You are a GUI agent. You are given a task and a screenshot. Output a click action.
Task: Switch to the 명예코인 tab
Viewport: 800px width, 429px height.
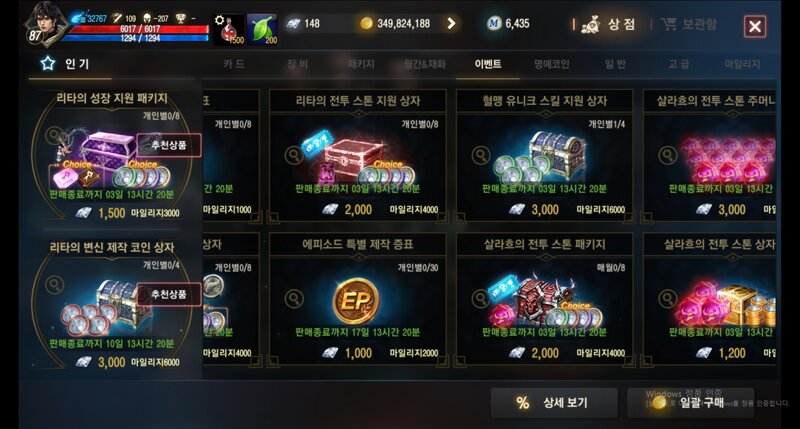(551, 64)
